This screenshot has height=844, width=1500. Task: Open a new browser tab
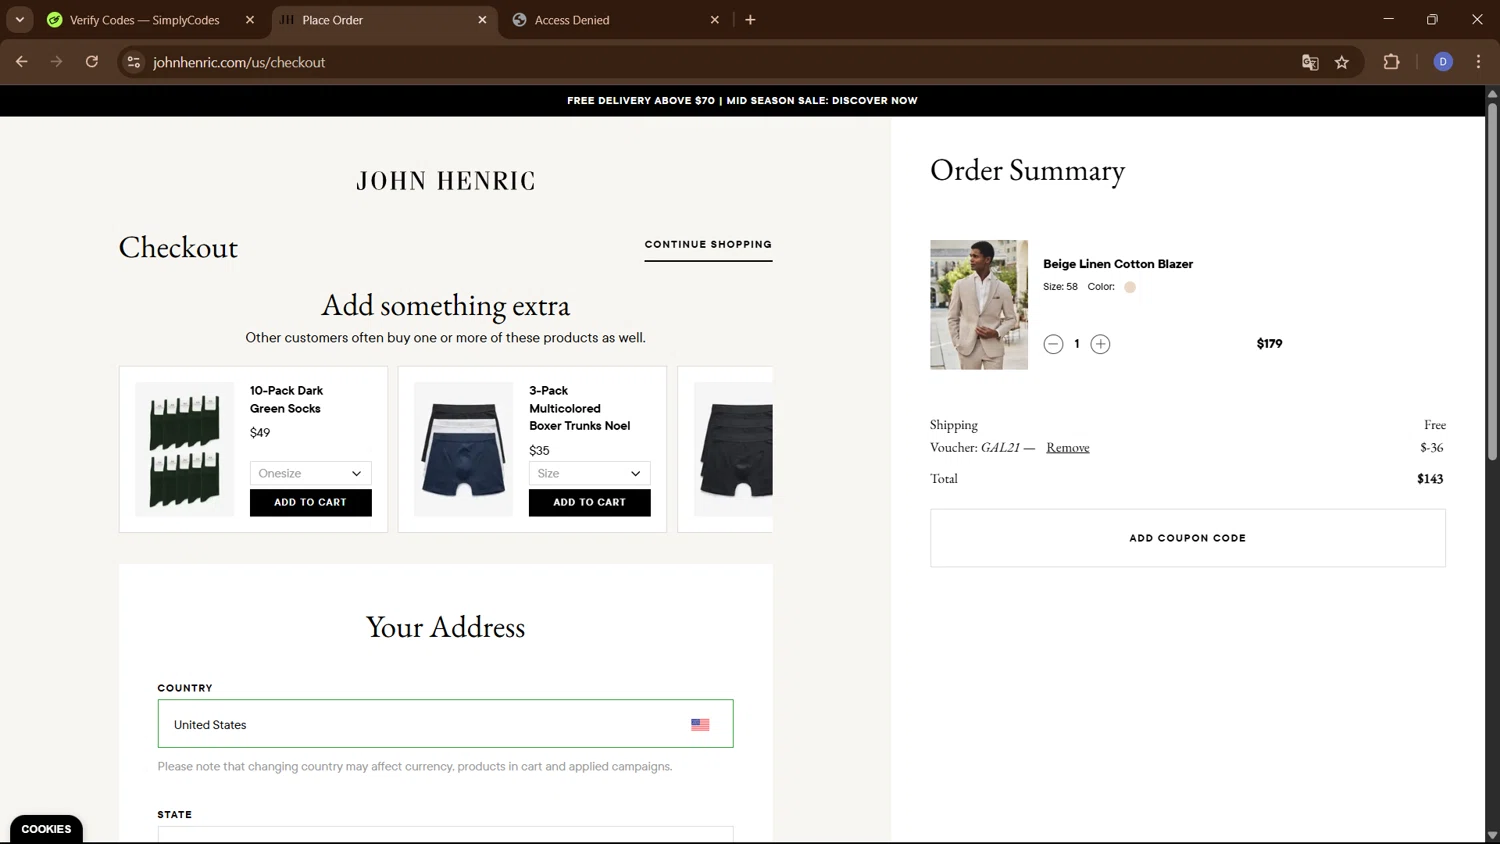tap(750, 20)
